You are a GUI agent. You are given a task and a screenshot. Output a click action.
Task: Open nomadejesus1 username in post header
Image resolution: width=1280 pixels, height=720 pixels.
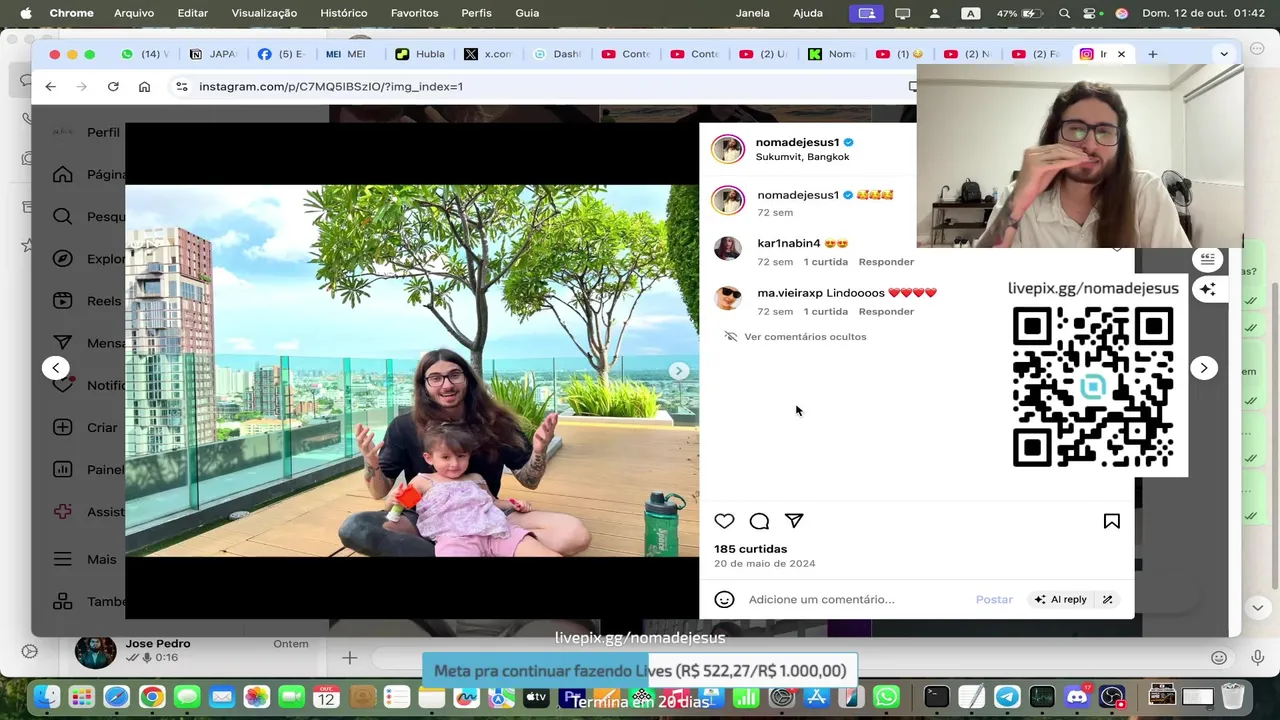tap(797, 143)
